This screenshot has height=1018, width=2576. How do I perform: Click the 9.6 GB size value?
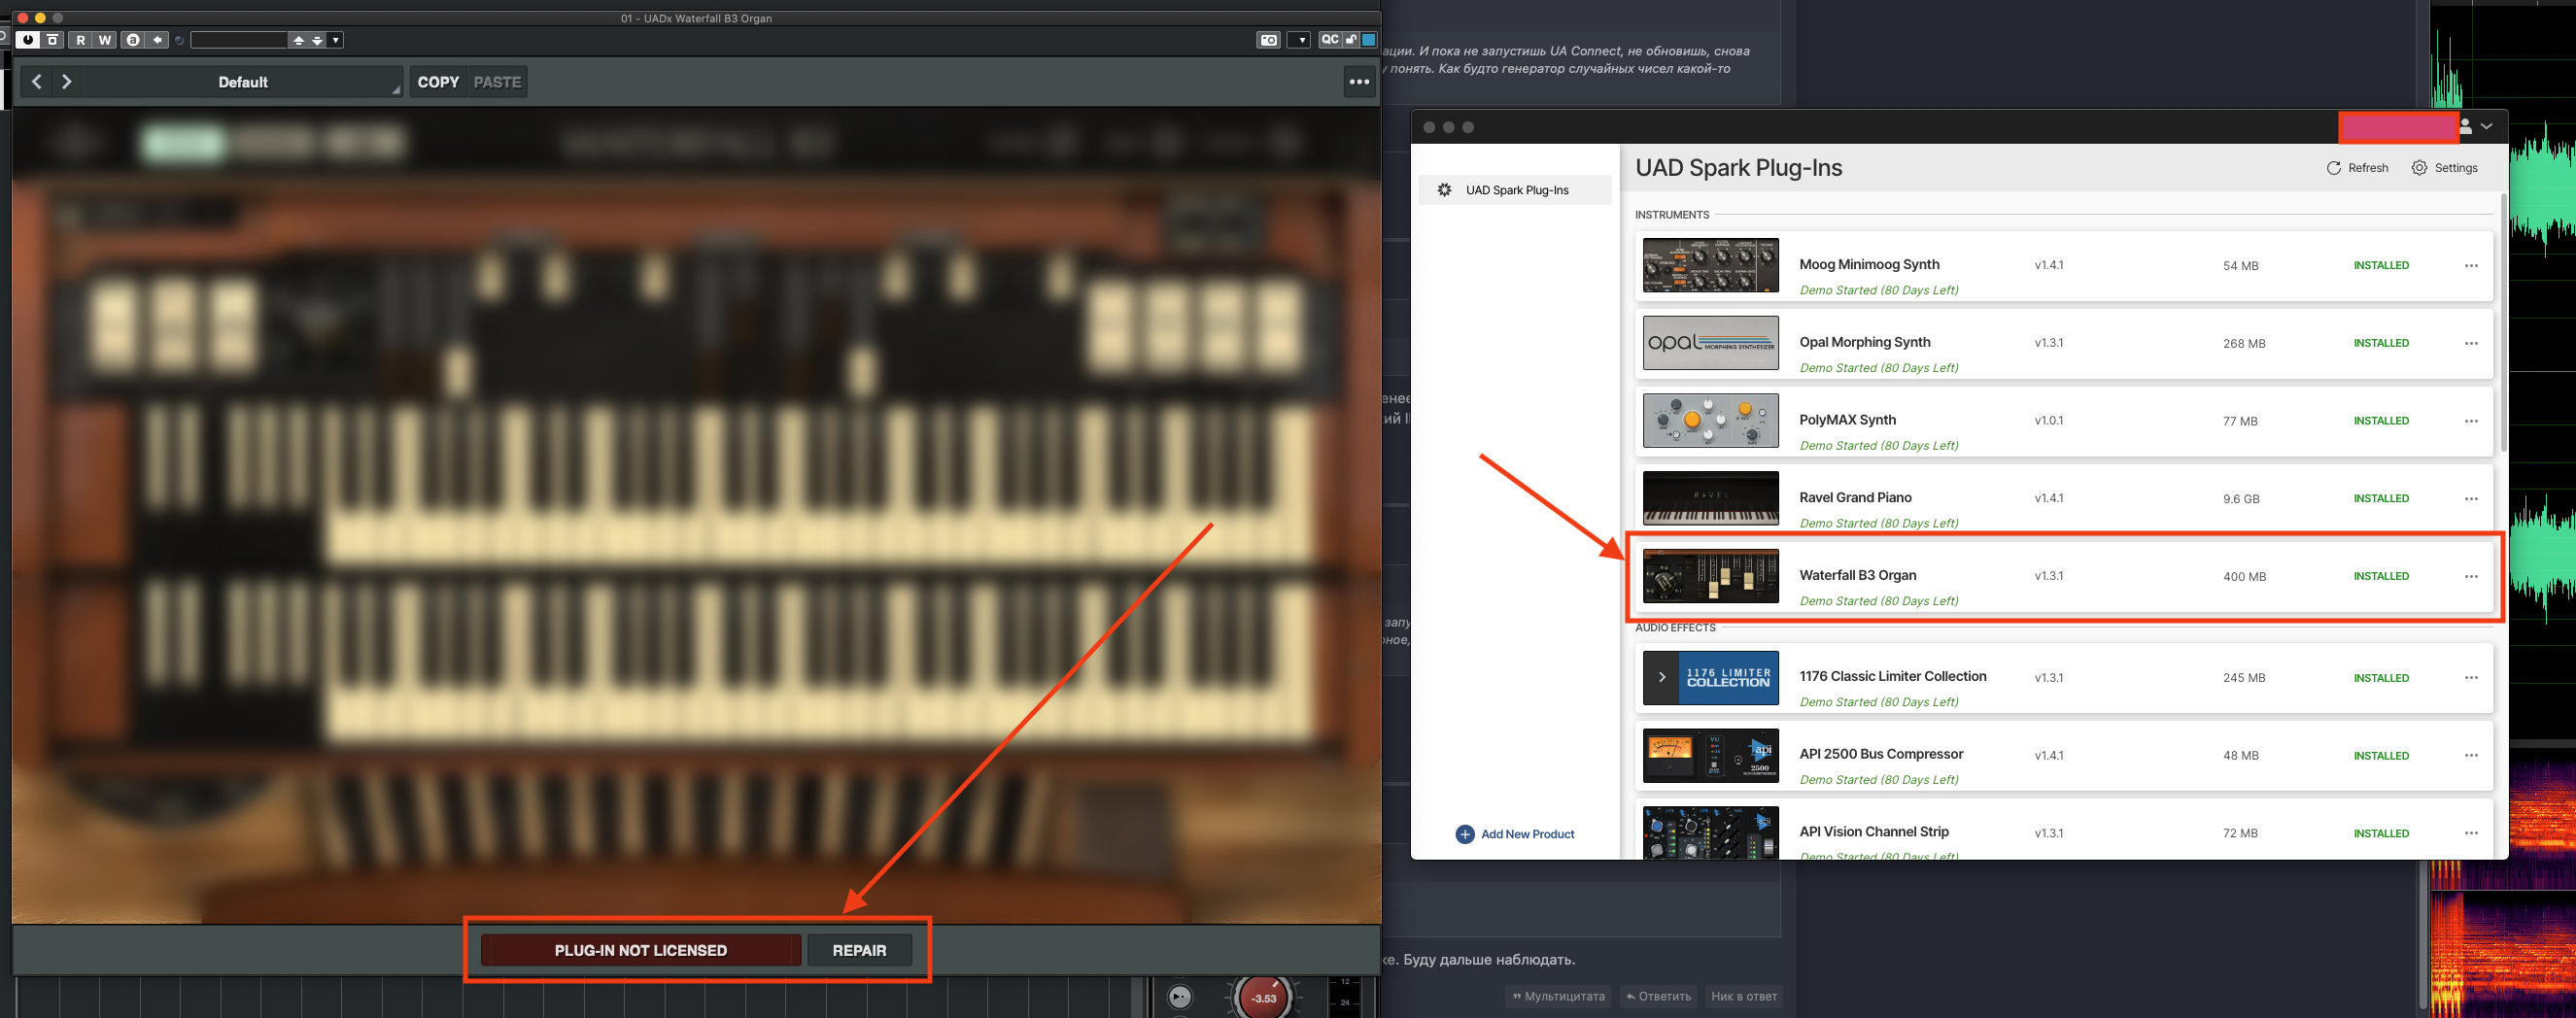[2241, 499]
